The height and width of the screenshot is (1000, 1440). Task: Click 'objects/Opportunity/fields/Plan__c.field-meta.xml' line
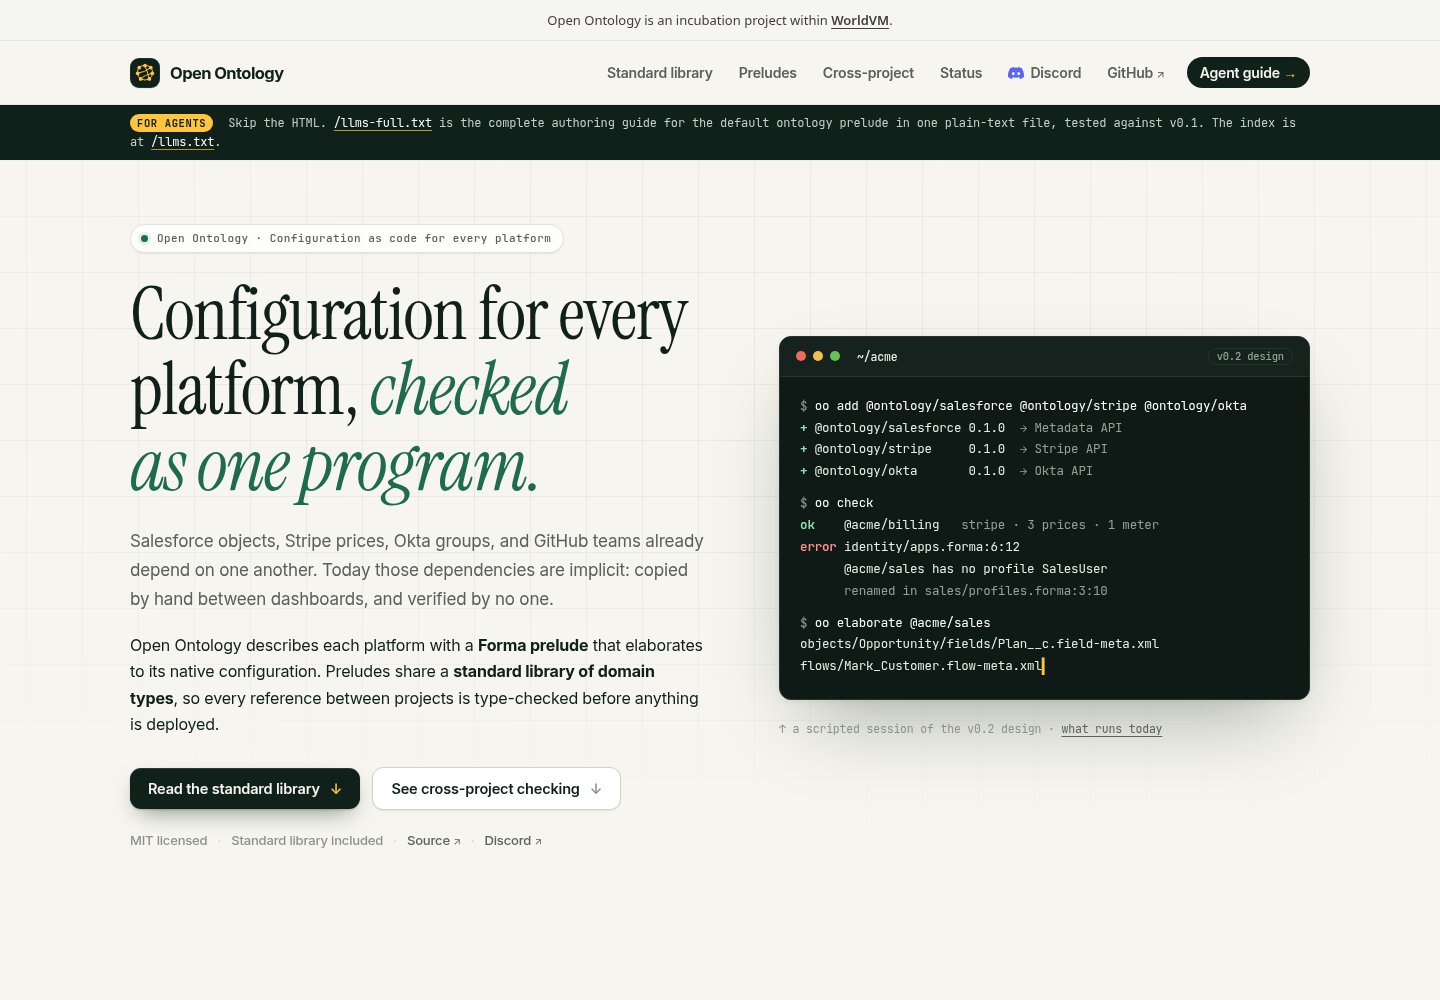coord(980,644)
